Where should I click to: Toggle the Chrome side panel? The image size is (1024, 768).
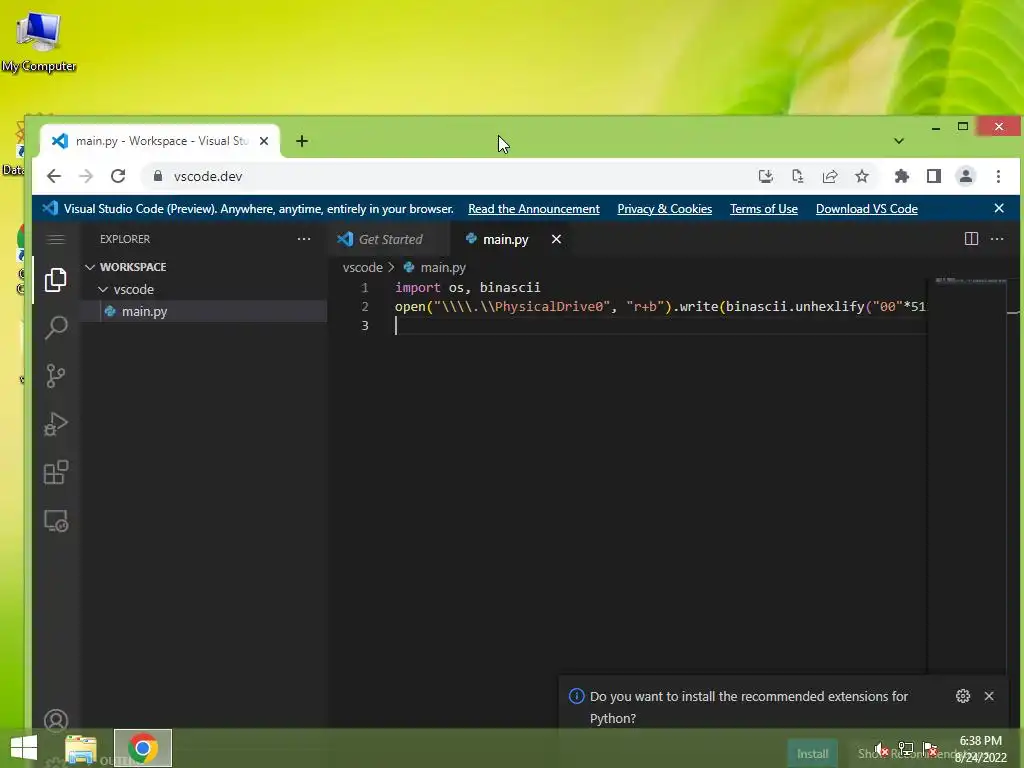tap(934, 176)
